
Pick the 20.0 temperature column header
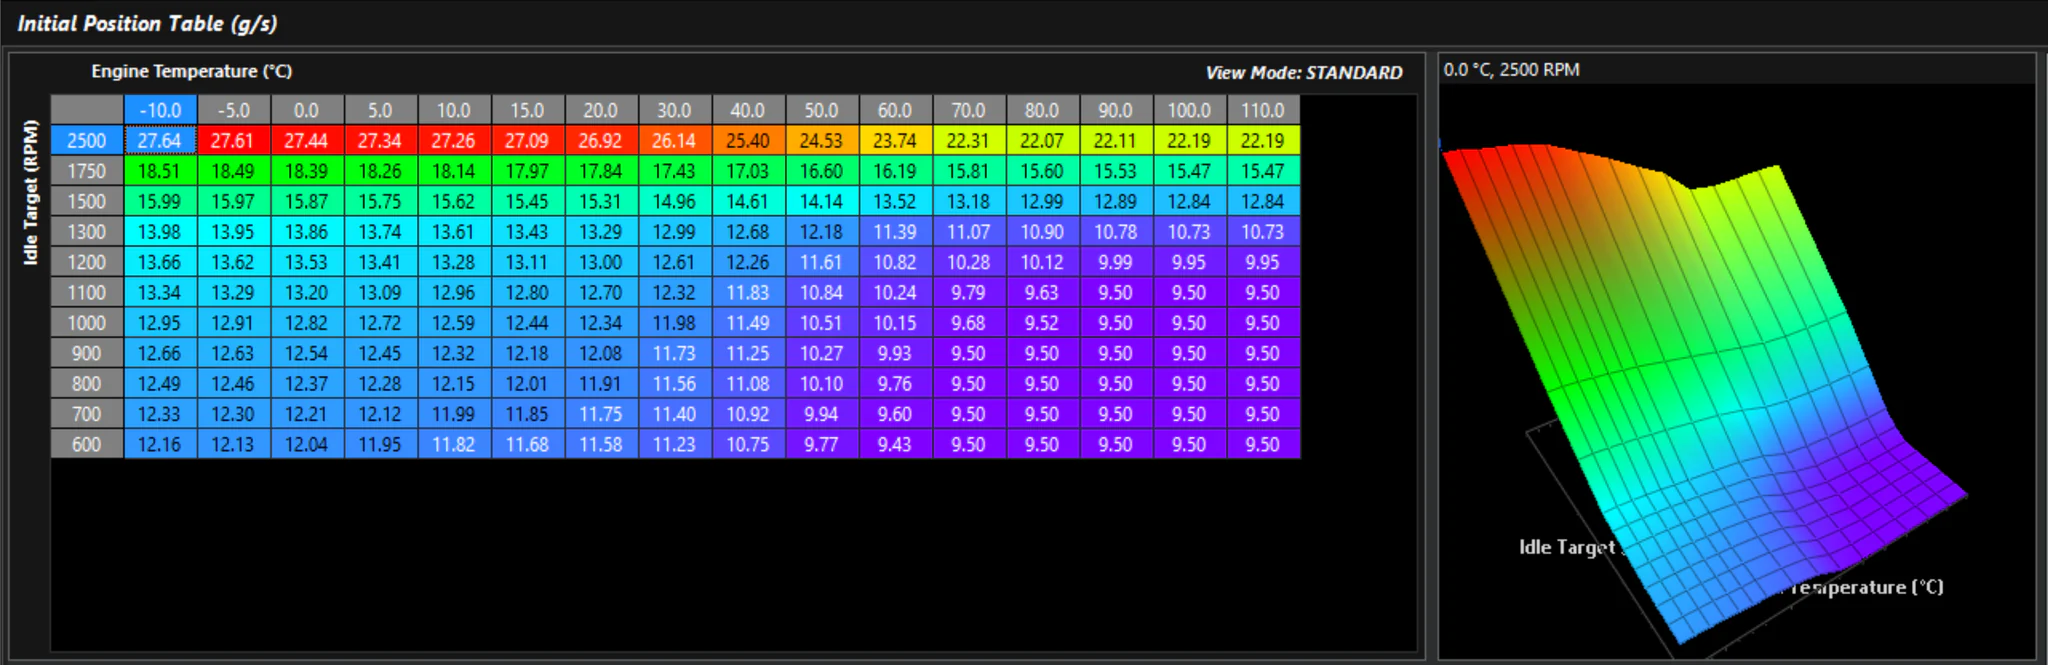tap(601, 110)
